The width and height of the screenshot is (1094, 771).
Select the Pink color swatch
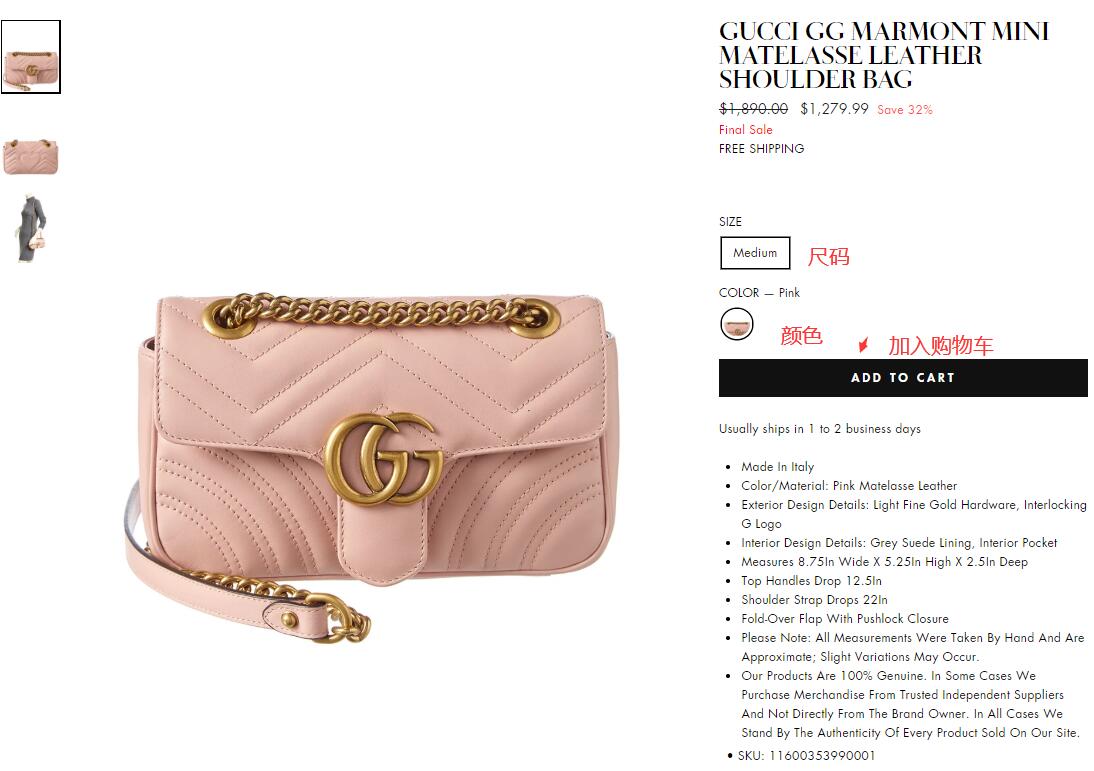click(x=737, y=324)
